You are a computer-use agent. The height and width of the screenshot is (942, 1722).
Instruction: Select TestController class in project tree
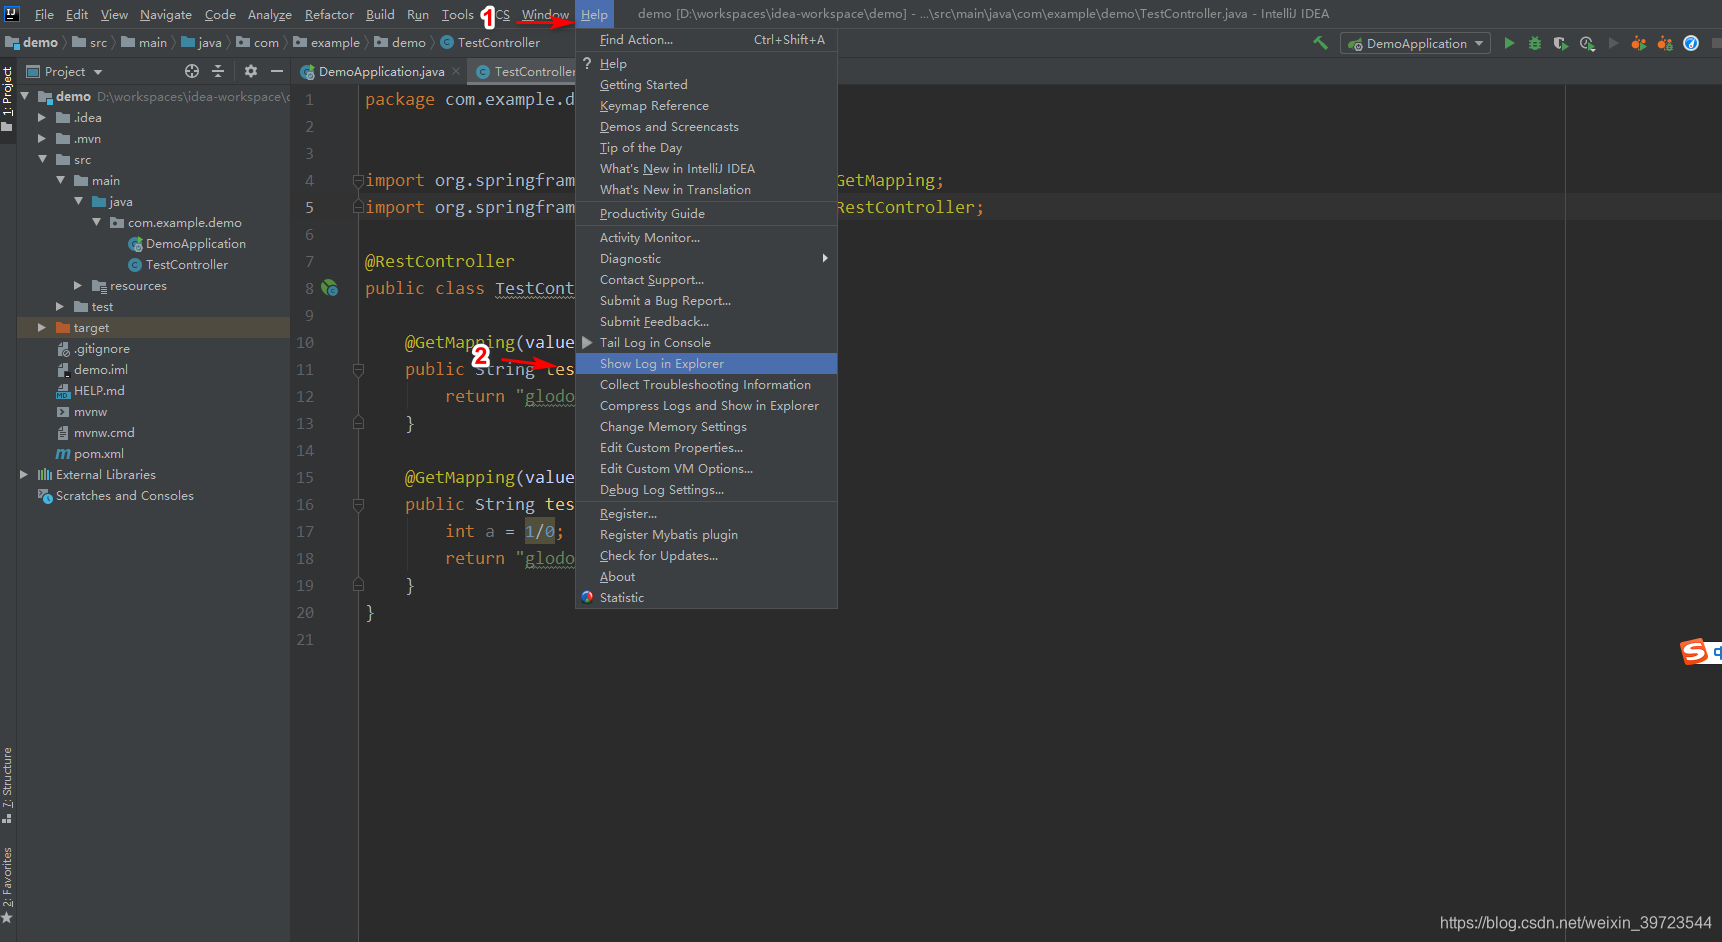pos(178,264)
